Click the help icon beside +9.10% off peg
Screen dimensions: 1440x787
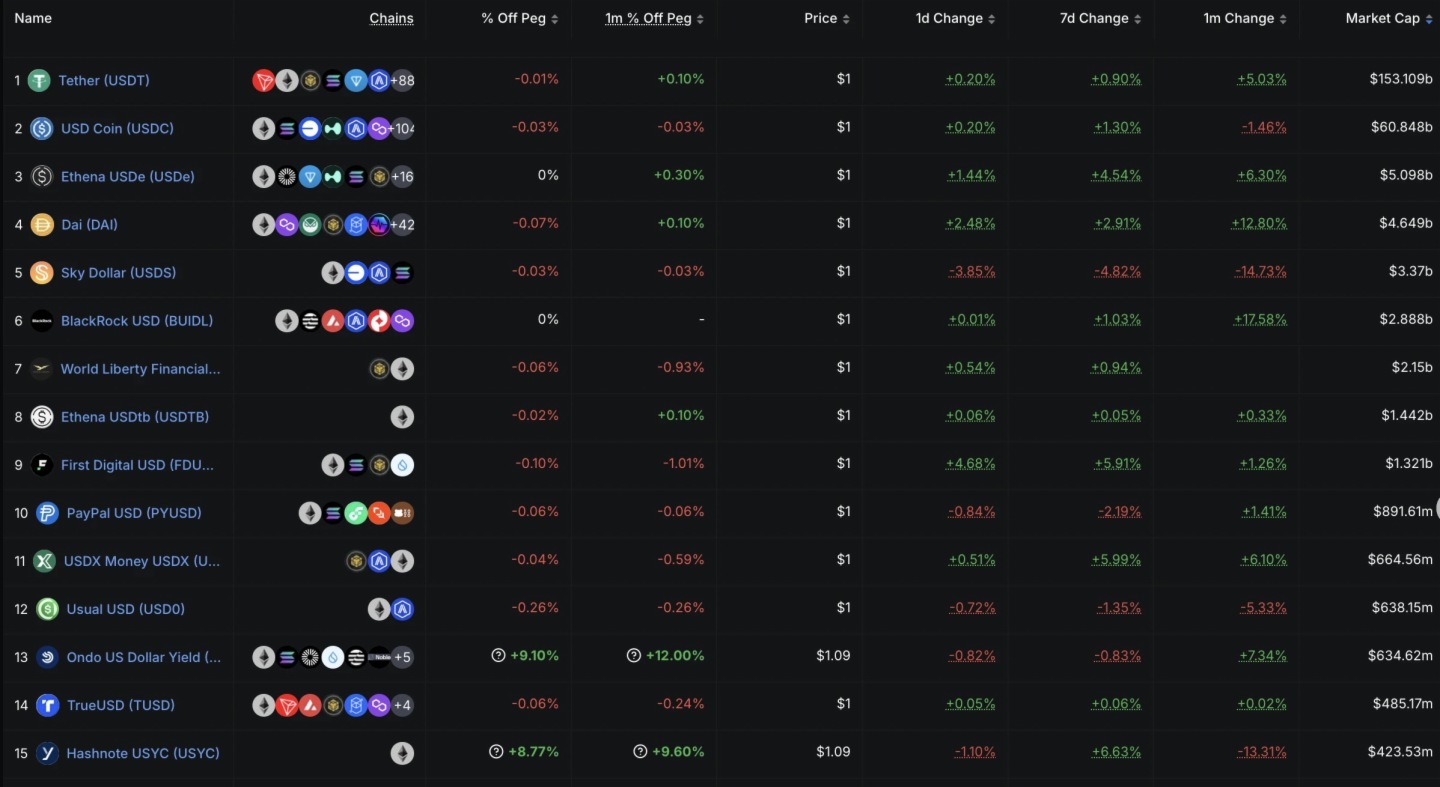click(x=498, y=656)
